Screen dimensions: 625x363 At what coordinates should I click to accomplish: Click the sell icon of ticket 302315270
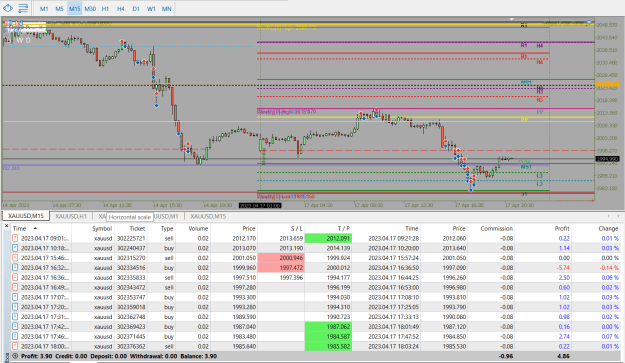pyautogui.click(x=15, y=258)
